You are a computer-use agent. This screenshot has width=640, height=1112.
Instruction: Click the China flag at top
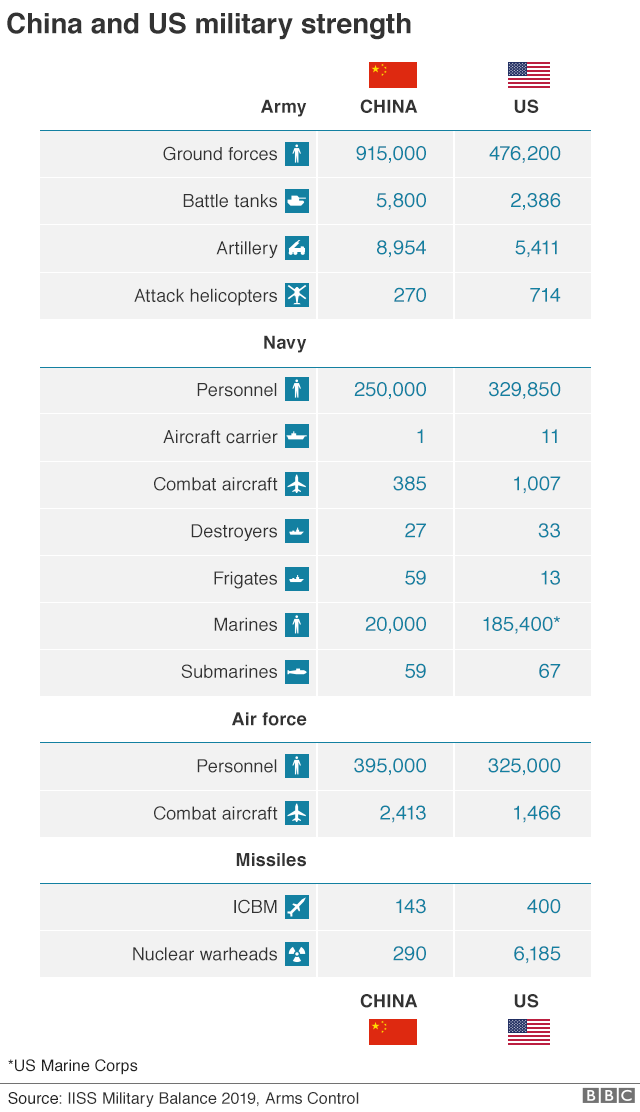392,75
